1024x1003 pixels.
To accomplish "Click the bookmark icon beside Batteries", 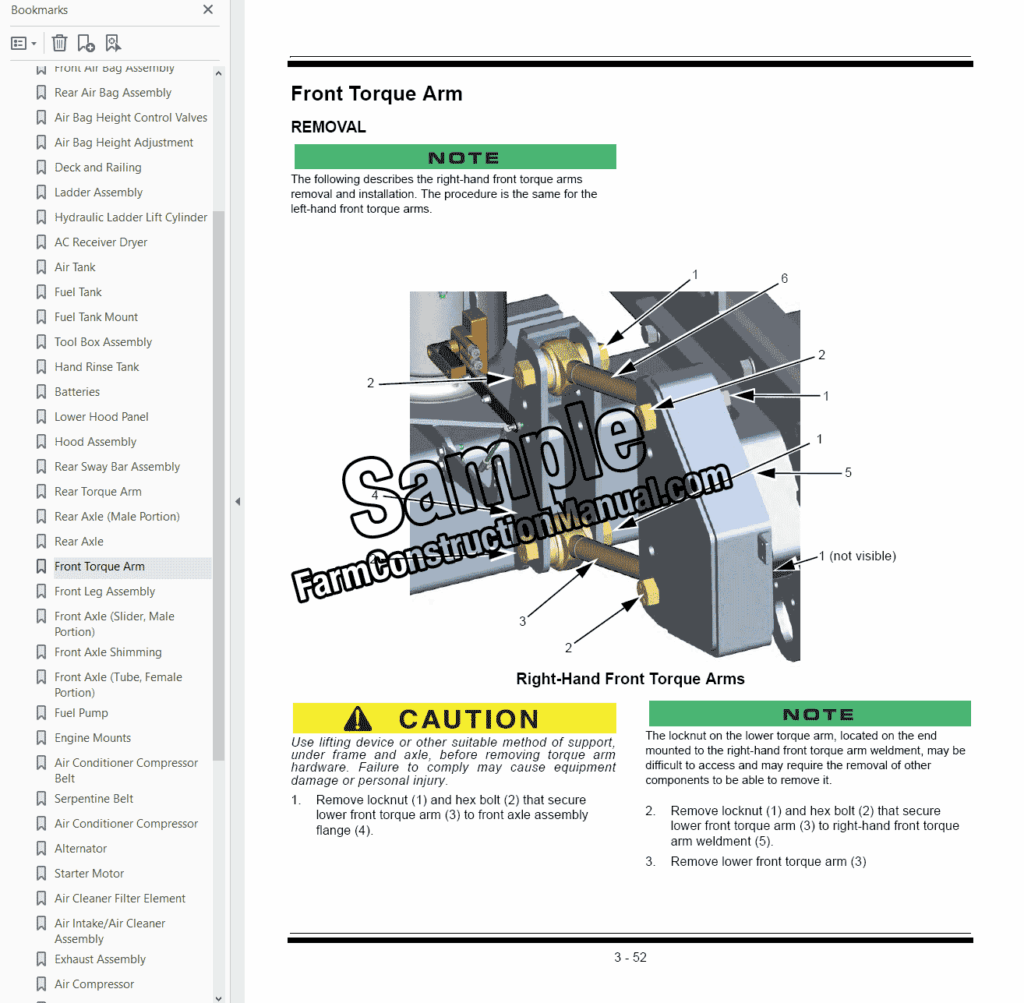I will 41,392.
